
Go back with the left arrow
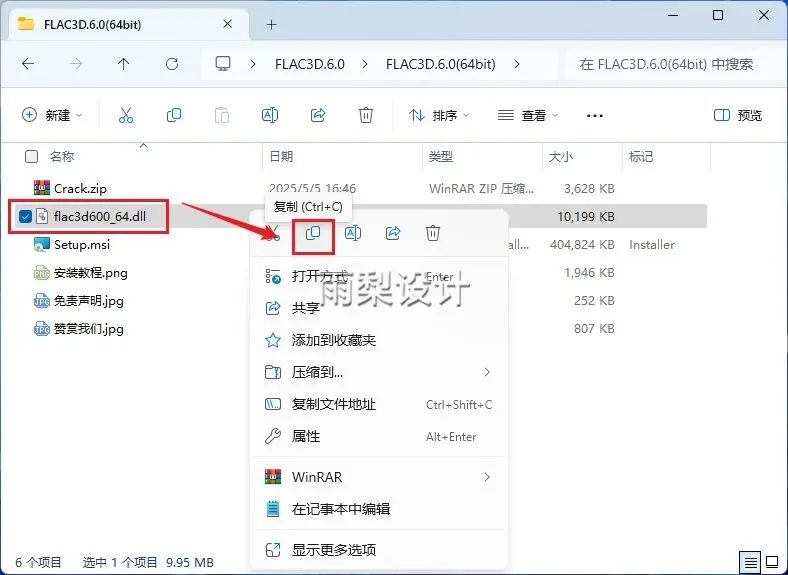[28, 64]
